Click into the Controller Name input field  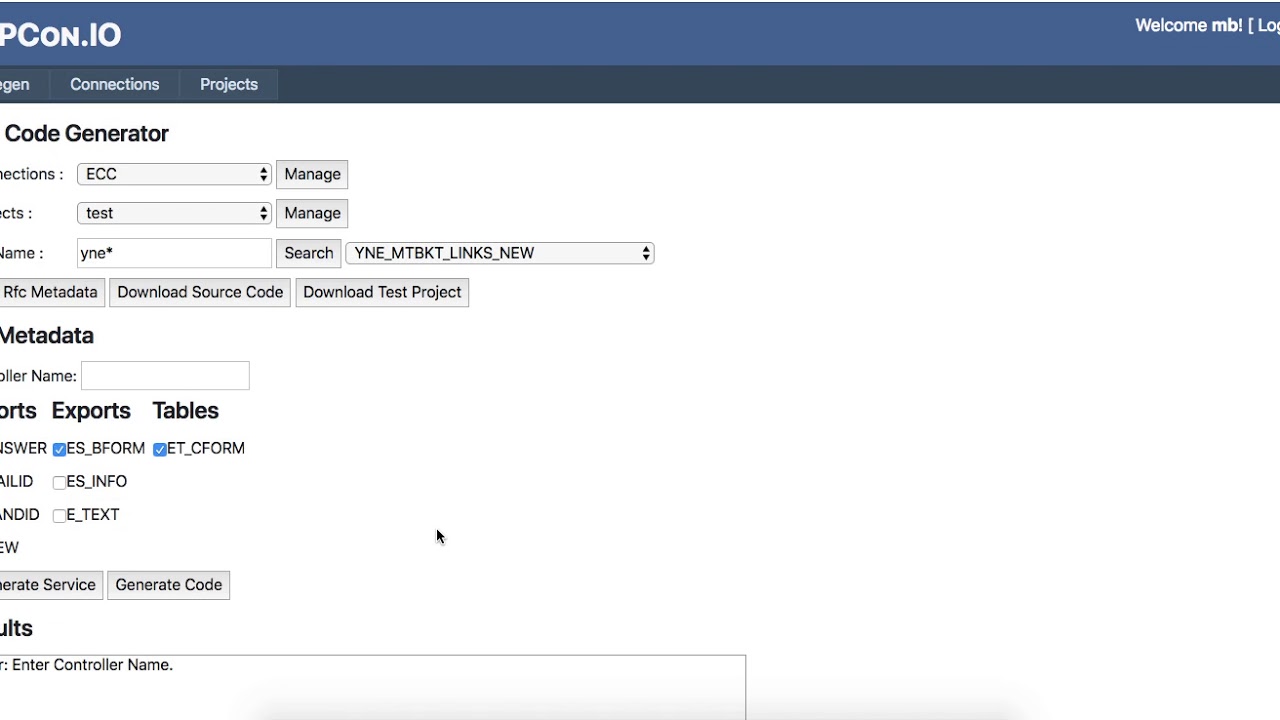click(x=165, y=376)
